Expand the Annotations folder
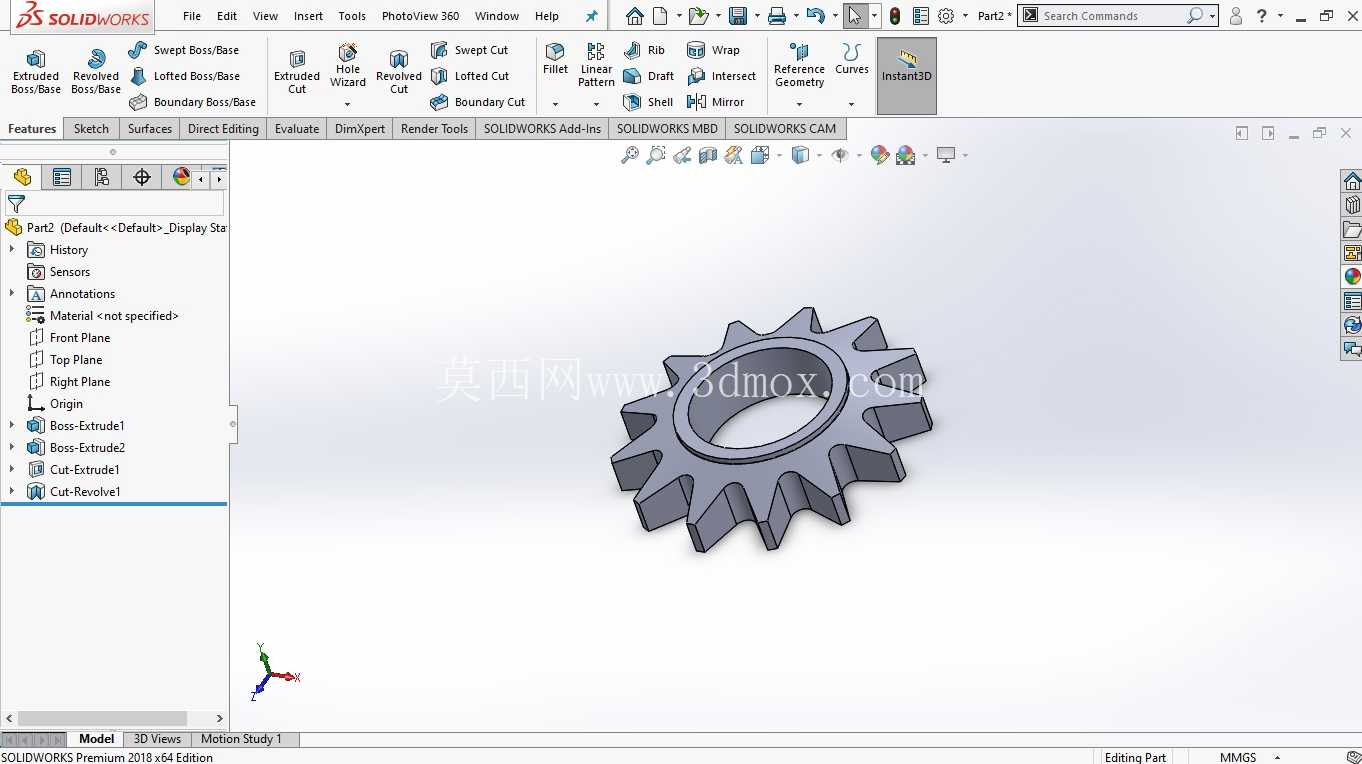 pyautogui.click(x=12, y=294)
